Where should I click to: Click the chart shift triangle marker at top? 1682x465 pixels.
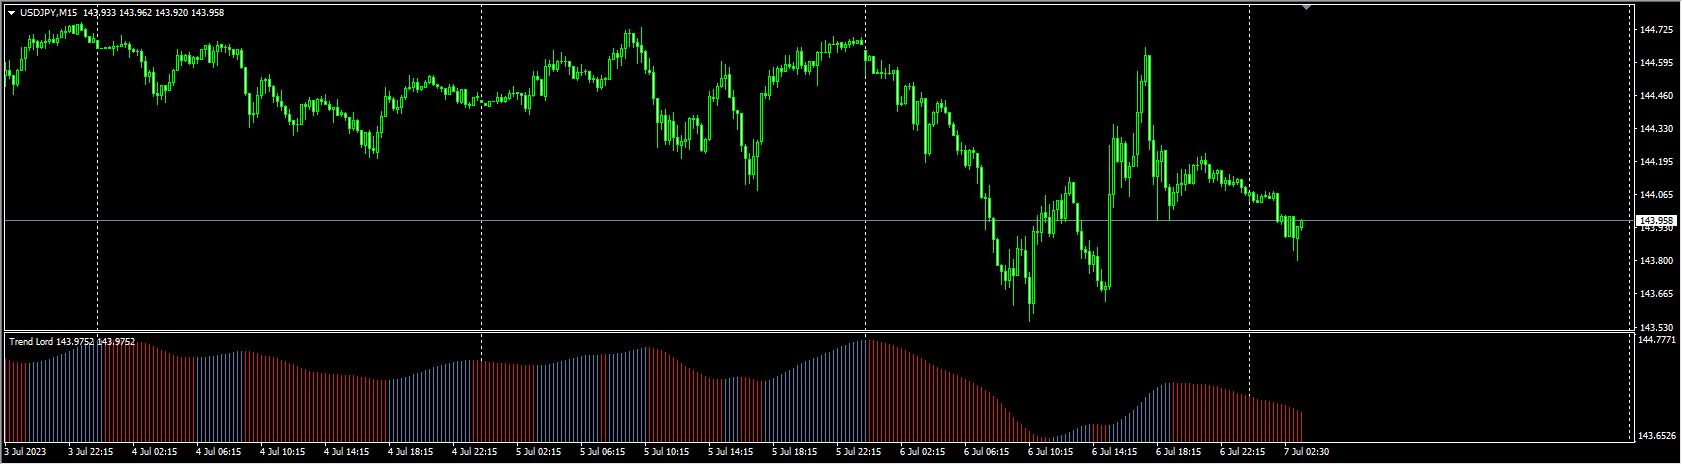pos(1306,7)
